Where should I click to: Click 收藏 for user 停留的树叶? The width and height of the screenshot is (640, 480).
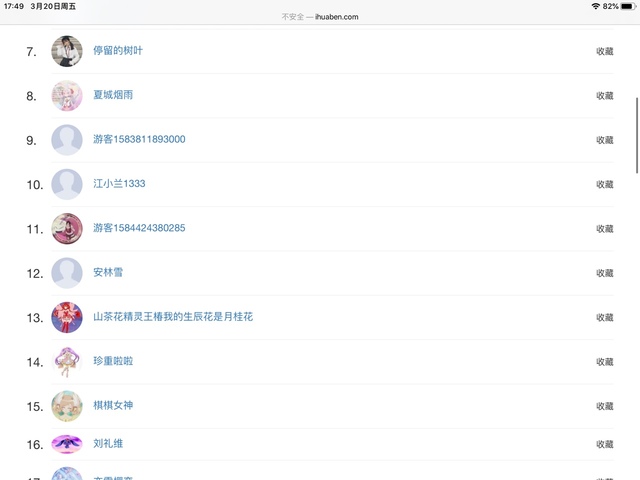[604, 51]
